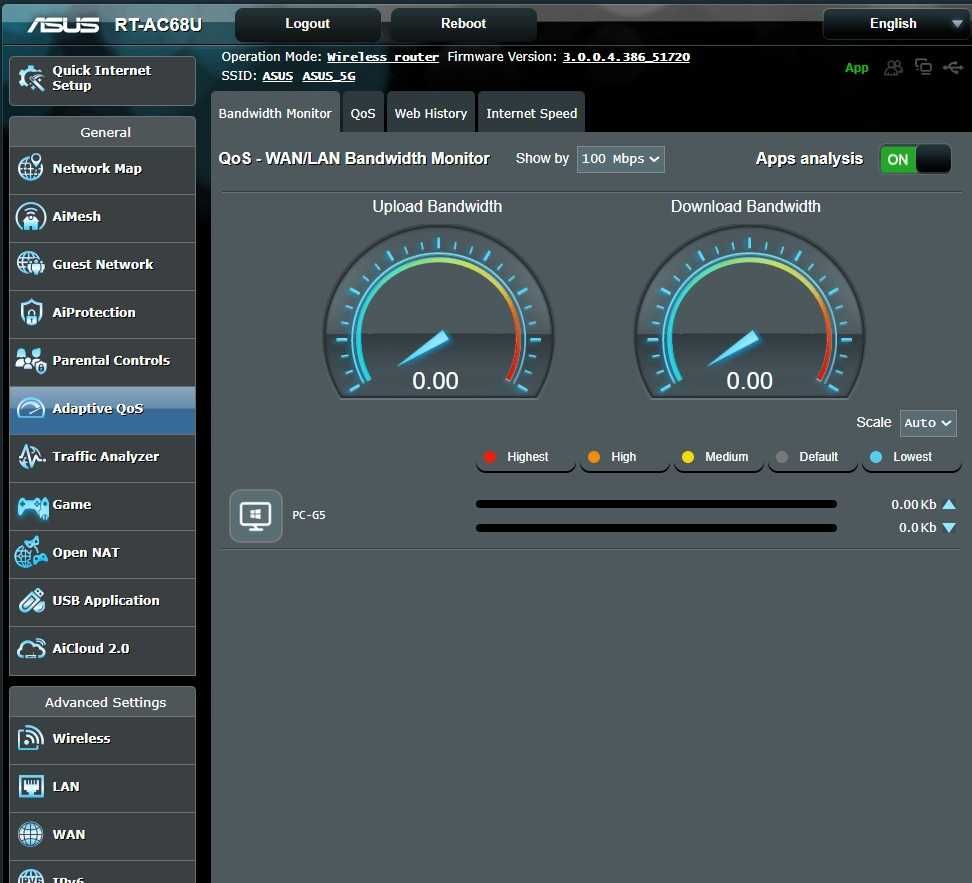Click the Traffic Analyzer icon

coord(30,457)
